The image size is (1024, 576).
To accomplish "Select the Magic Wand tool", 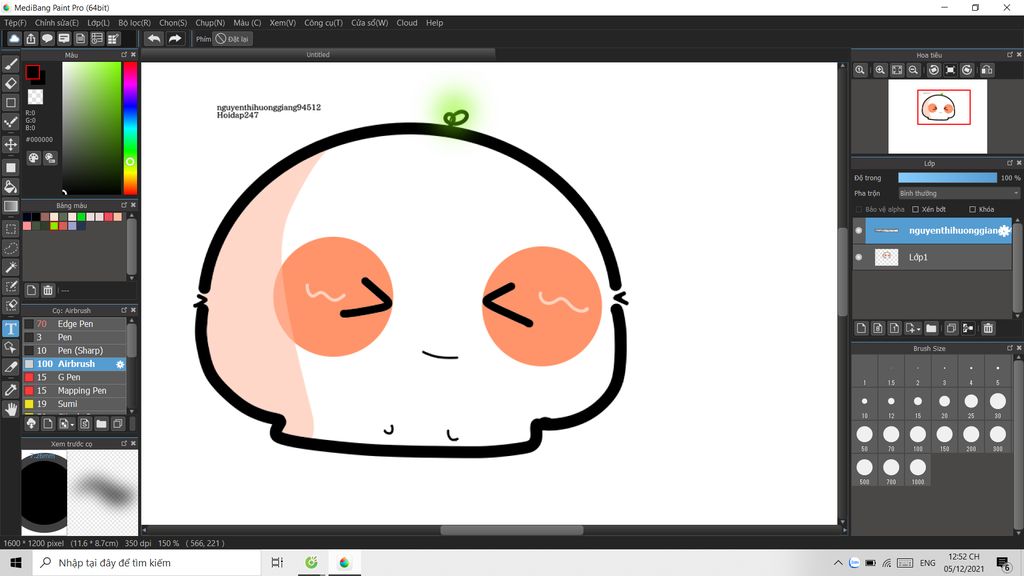I will tap(10, 267).
